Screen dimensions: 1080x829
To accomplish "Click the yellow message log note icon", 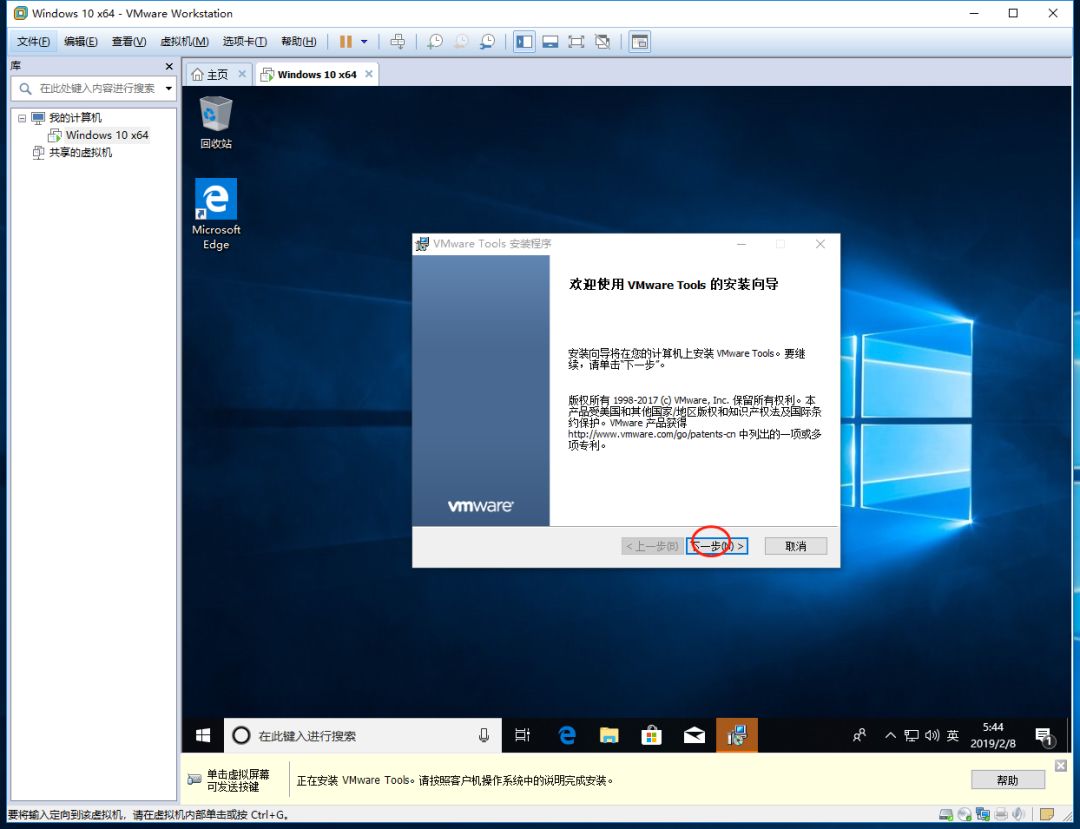I will tap(1047, 815).
